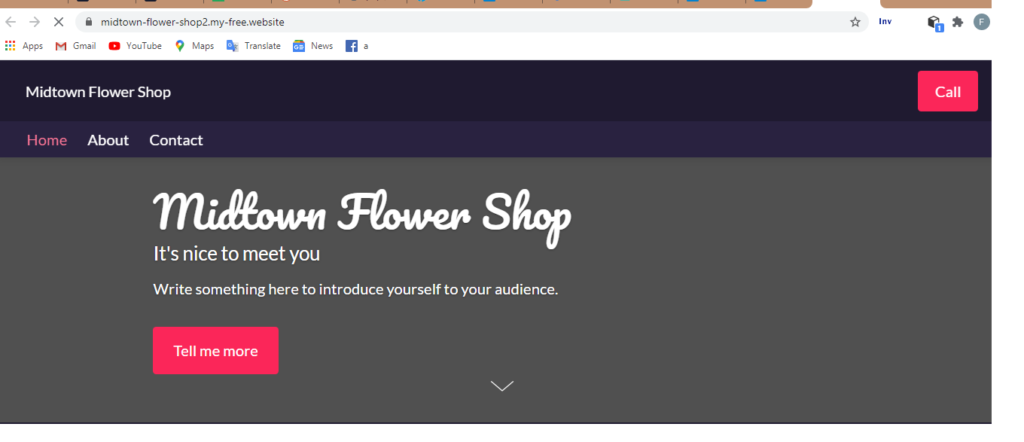The width and height of the screenshot is (1024, 442).
Task: Click the browser forward arrow
Action: point(35,22)
